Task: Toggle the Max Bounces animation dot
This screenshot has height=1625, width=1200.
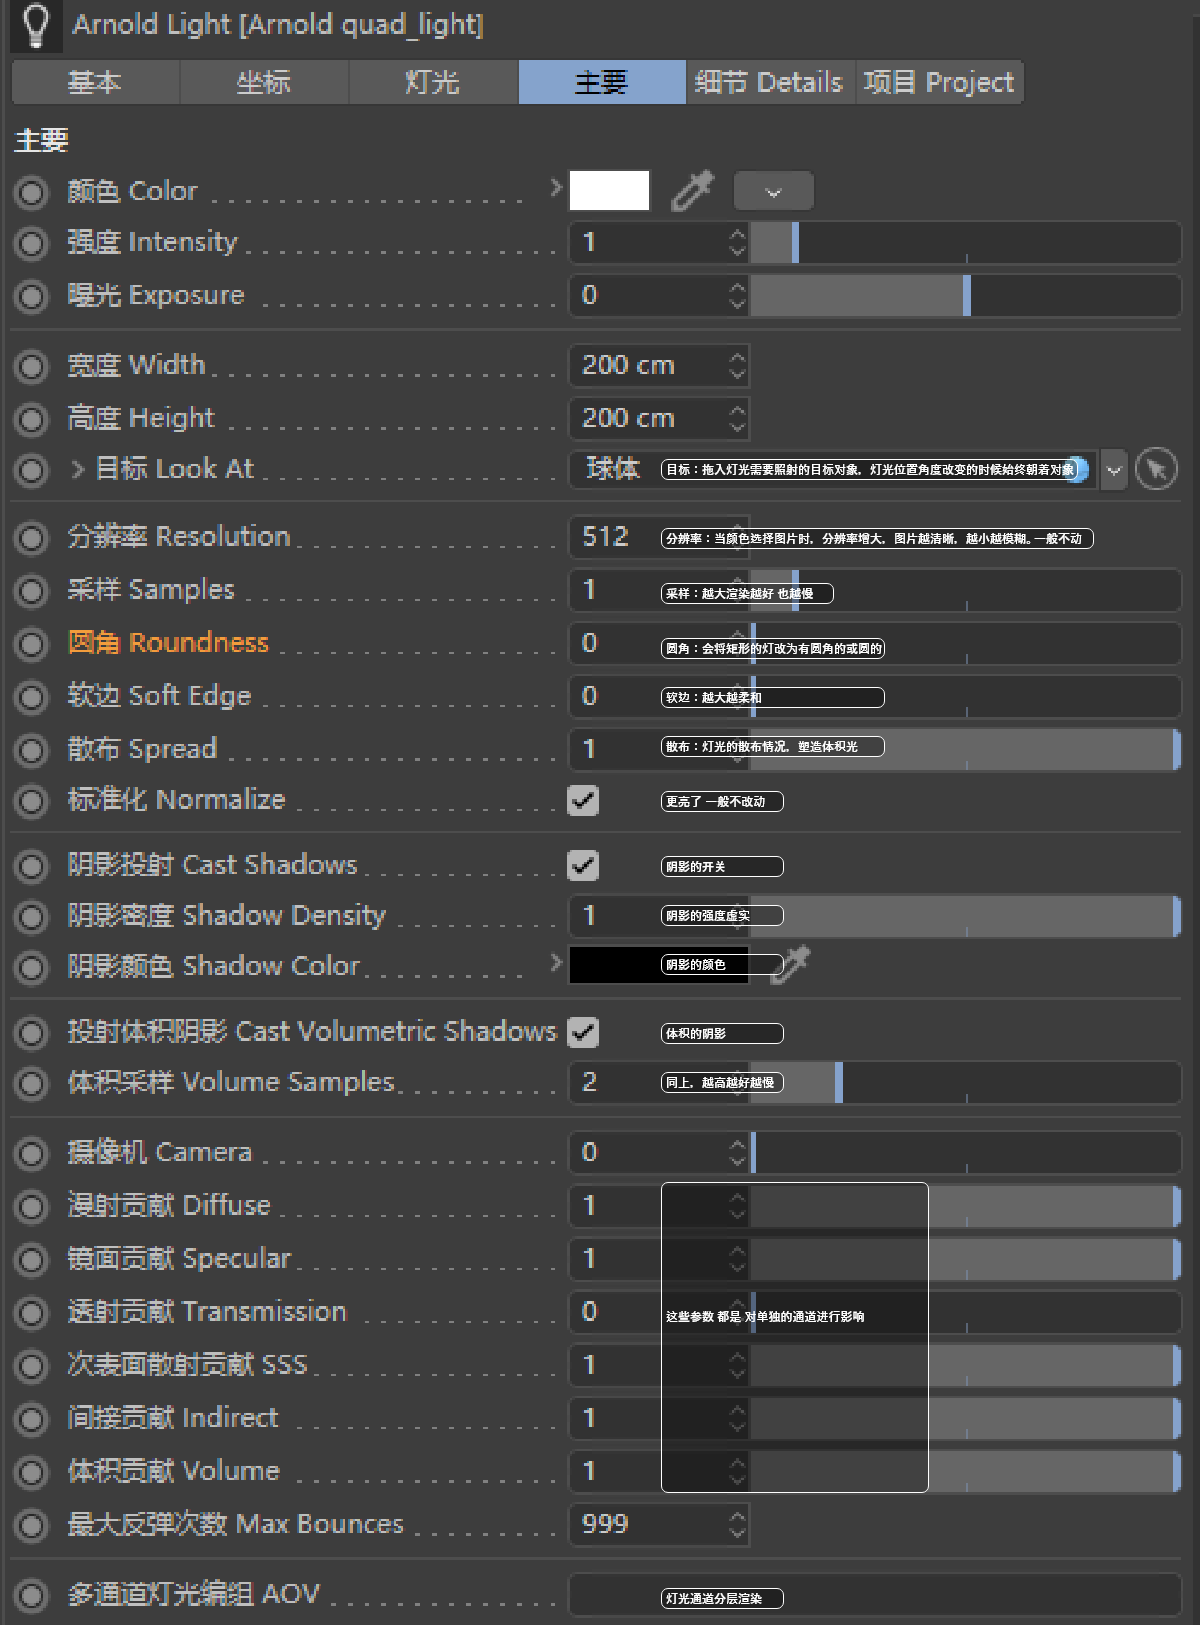Action: 31,1525
